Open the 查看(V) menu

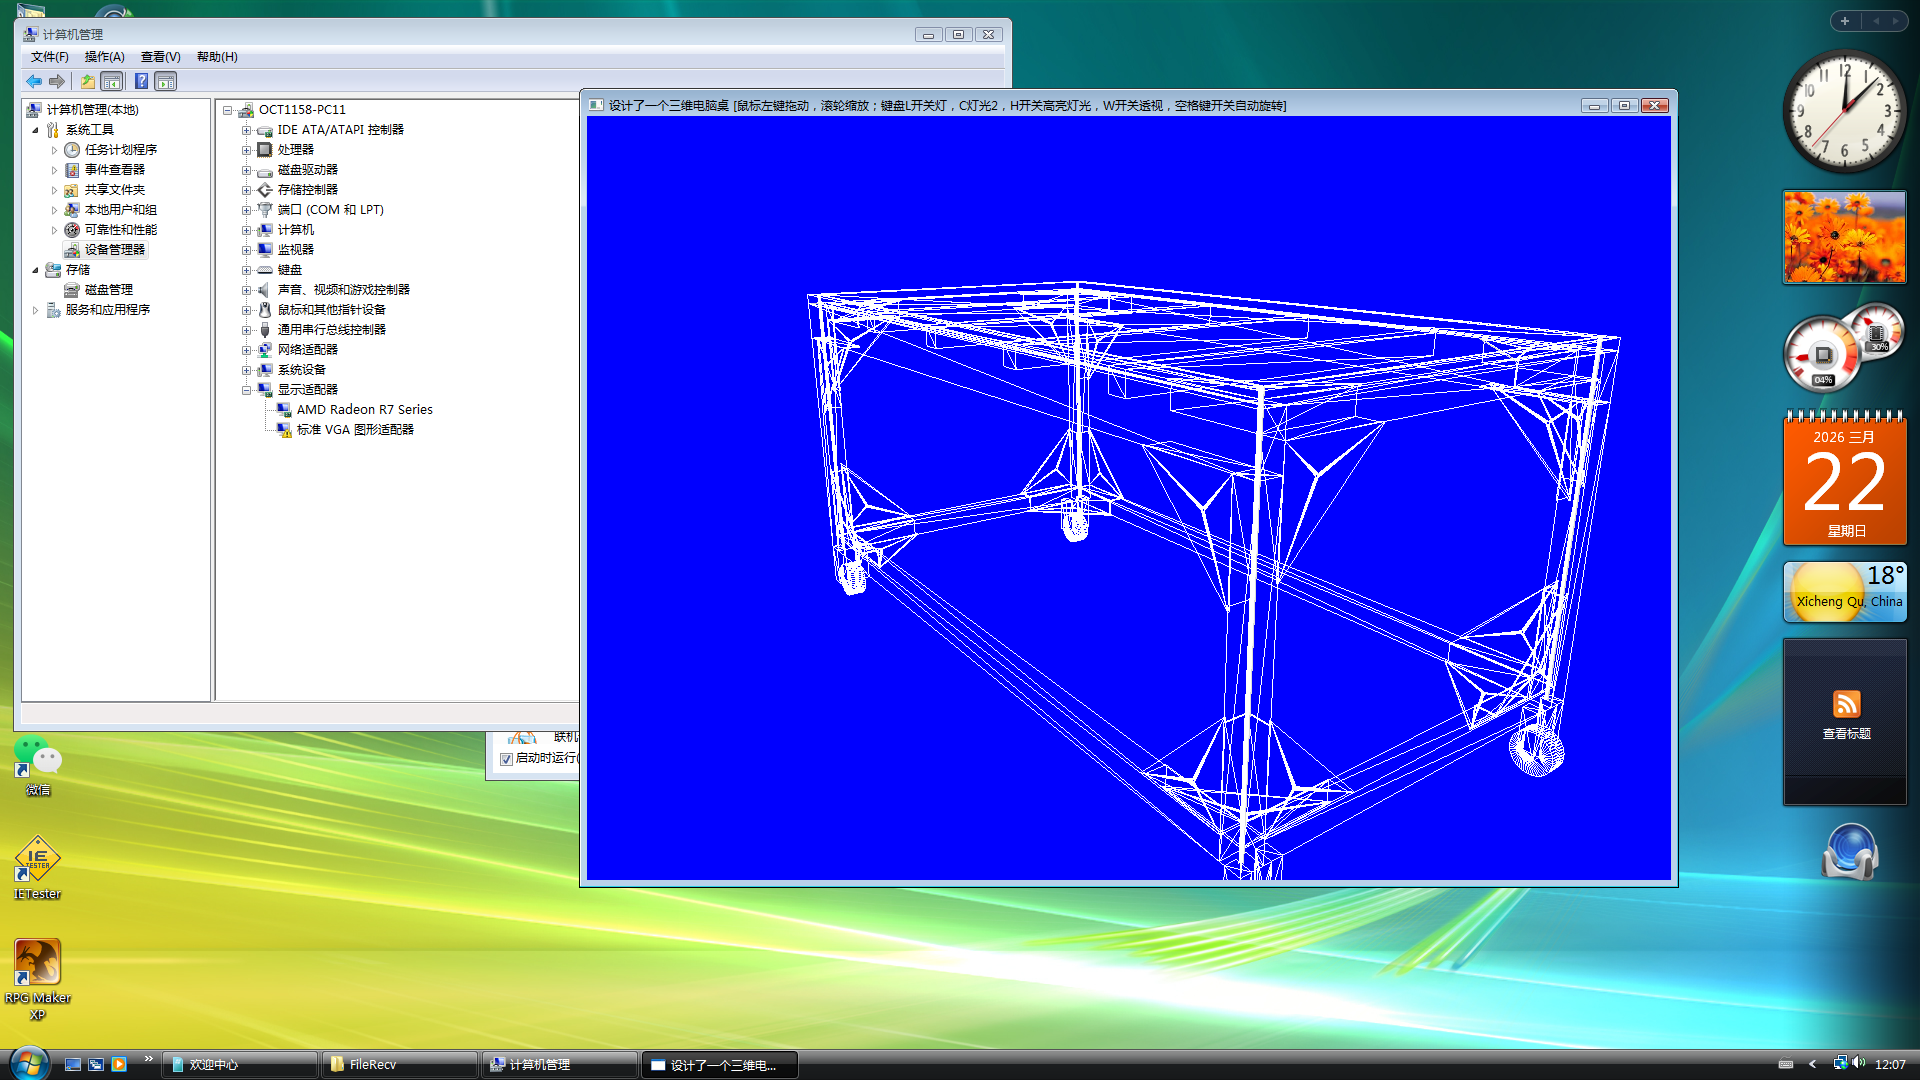pyautogui.click(x=160, y=57)
